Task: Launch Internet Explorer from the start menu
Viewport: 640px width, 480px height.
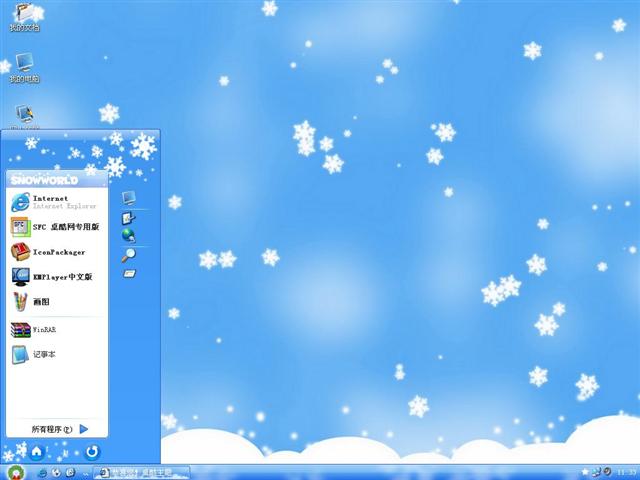Action: 57,202
